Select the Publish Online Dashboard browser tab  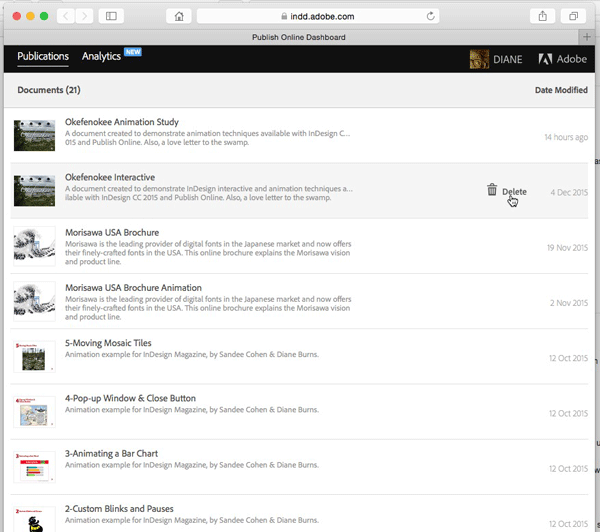298,37
